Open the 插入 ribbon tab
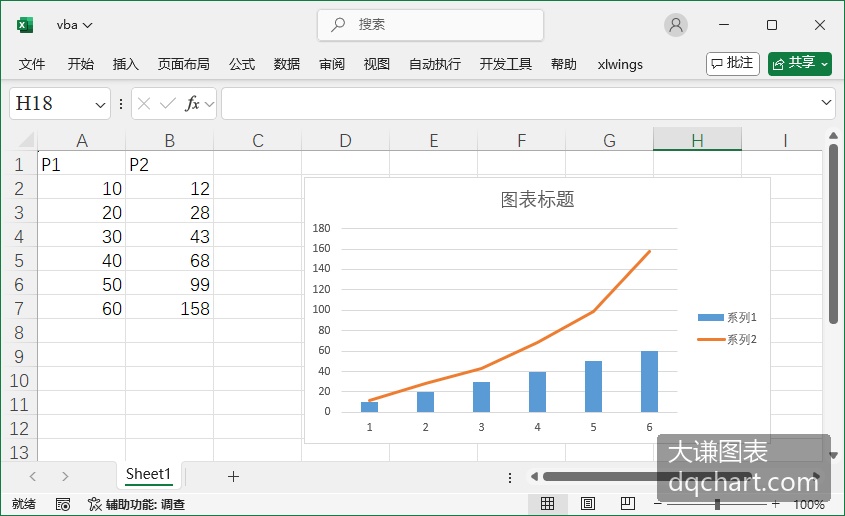 (x=126, y=64)
